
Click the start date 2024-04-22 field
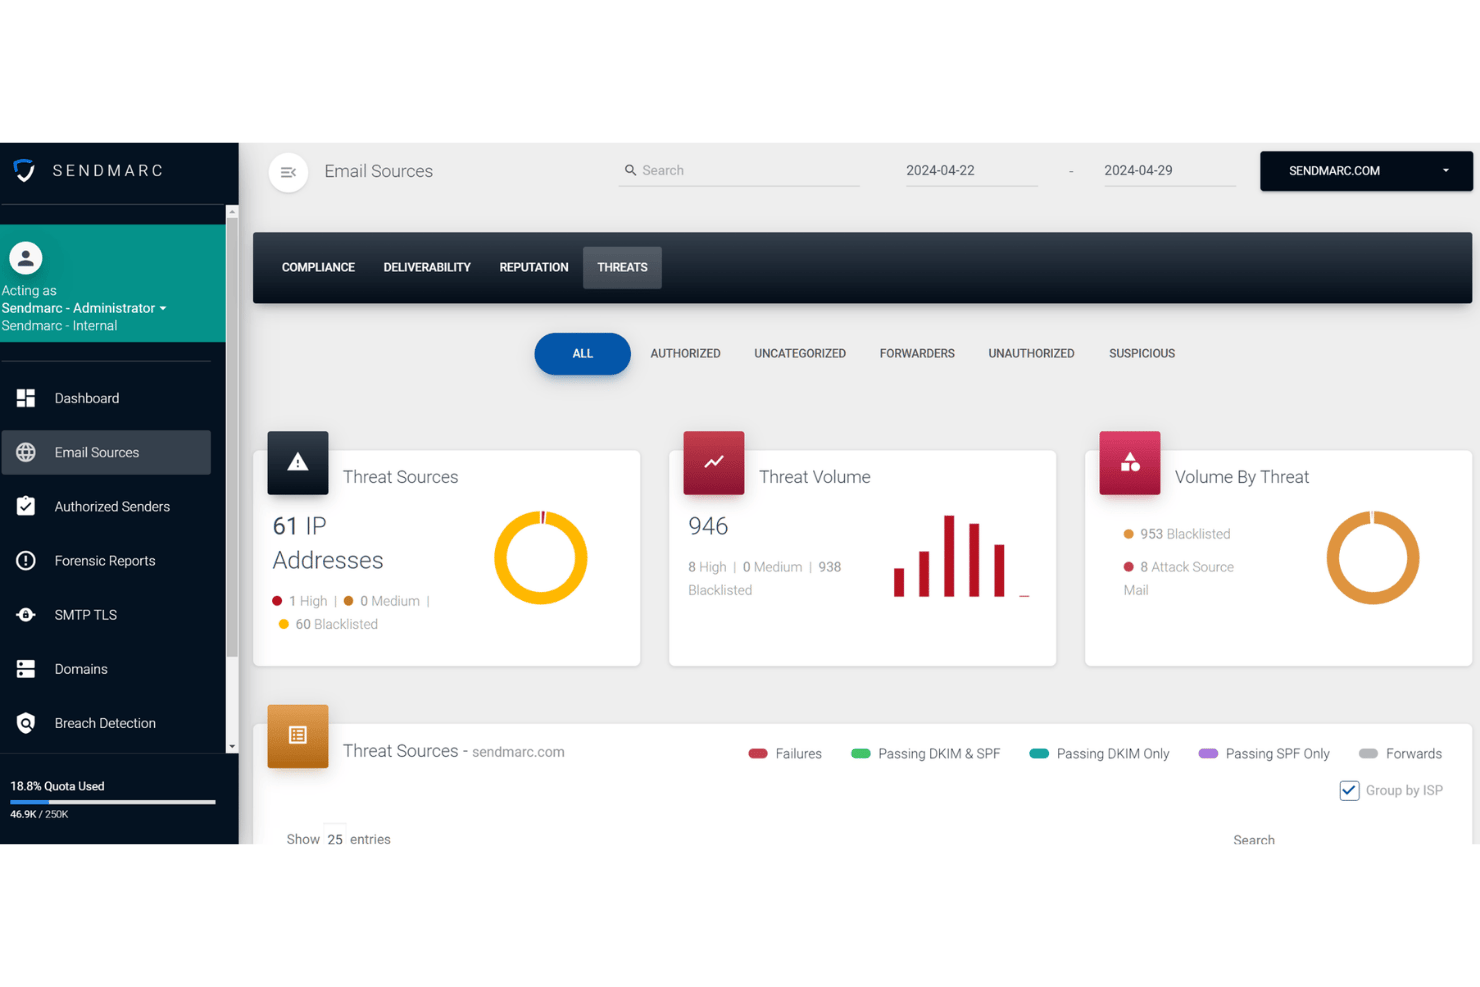pos(971,171)
